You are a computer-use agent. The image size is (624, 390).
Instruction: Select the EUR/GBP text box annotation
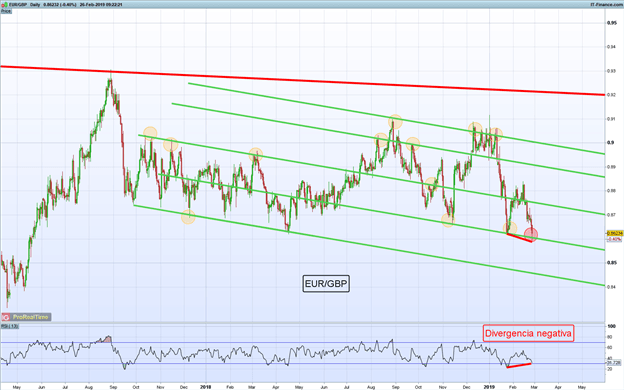point(326,284)
